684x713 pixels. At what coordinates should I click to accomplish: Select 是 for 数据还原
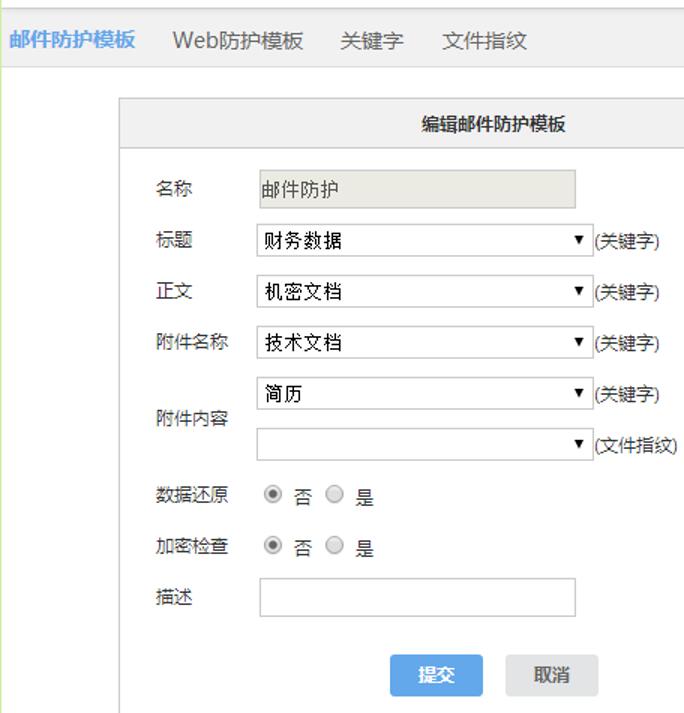click(335, 495)
